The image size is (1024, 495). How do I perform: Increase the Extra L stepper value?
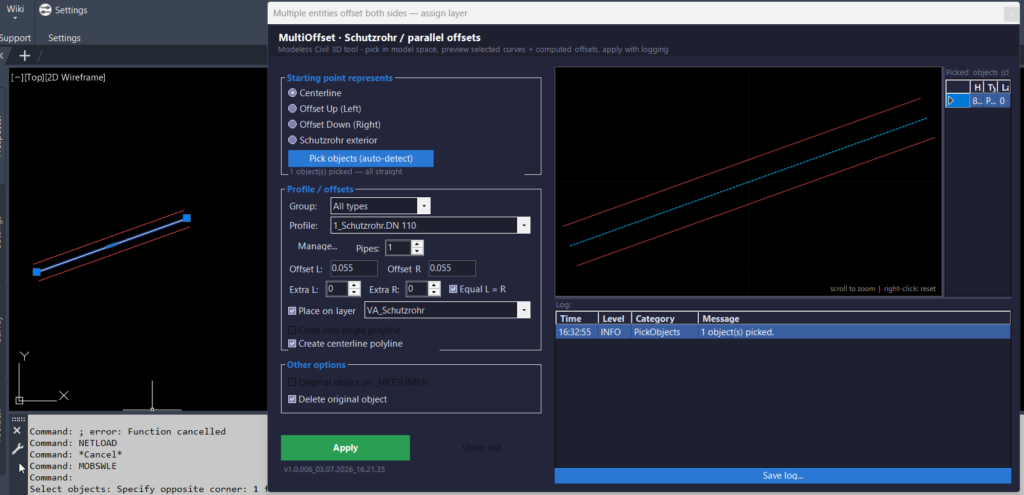pyautogui.click(x=355, y=285)
